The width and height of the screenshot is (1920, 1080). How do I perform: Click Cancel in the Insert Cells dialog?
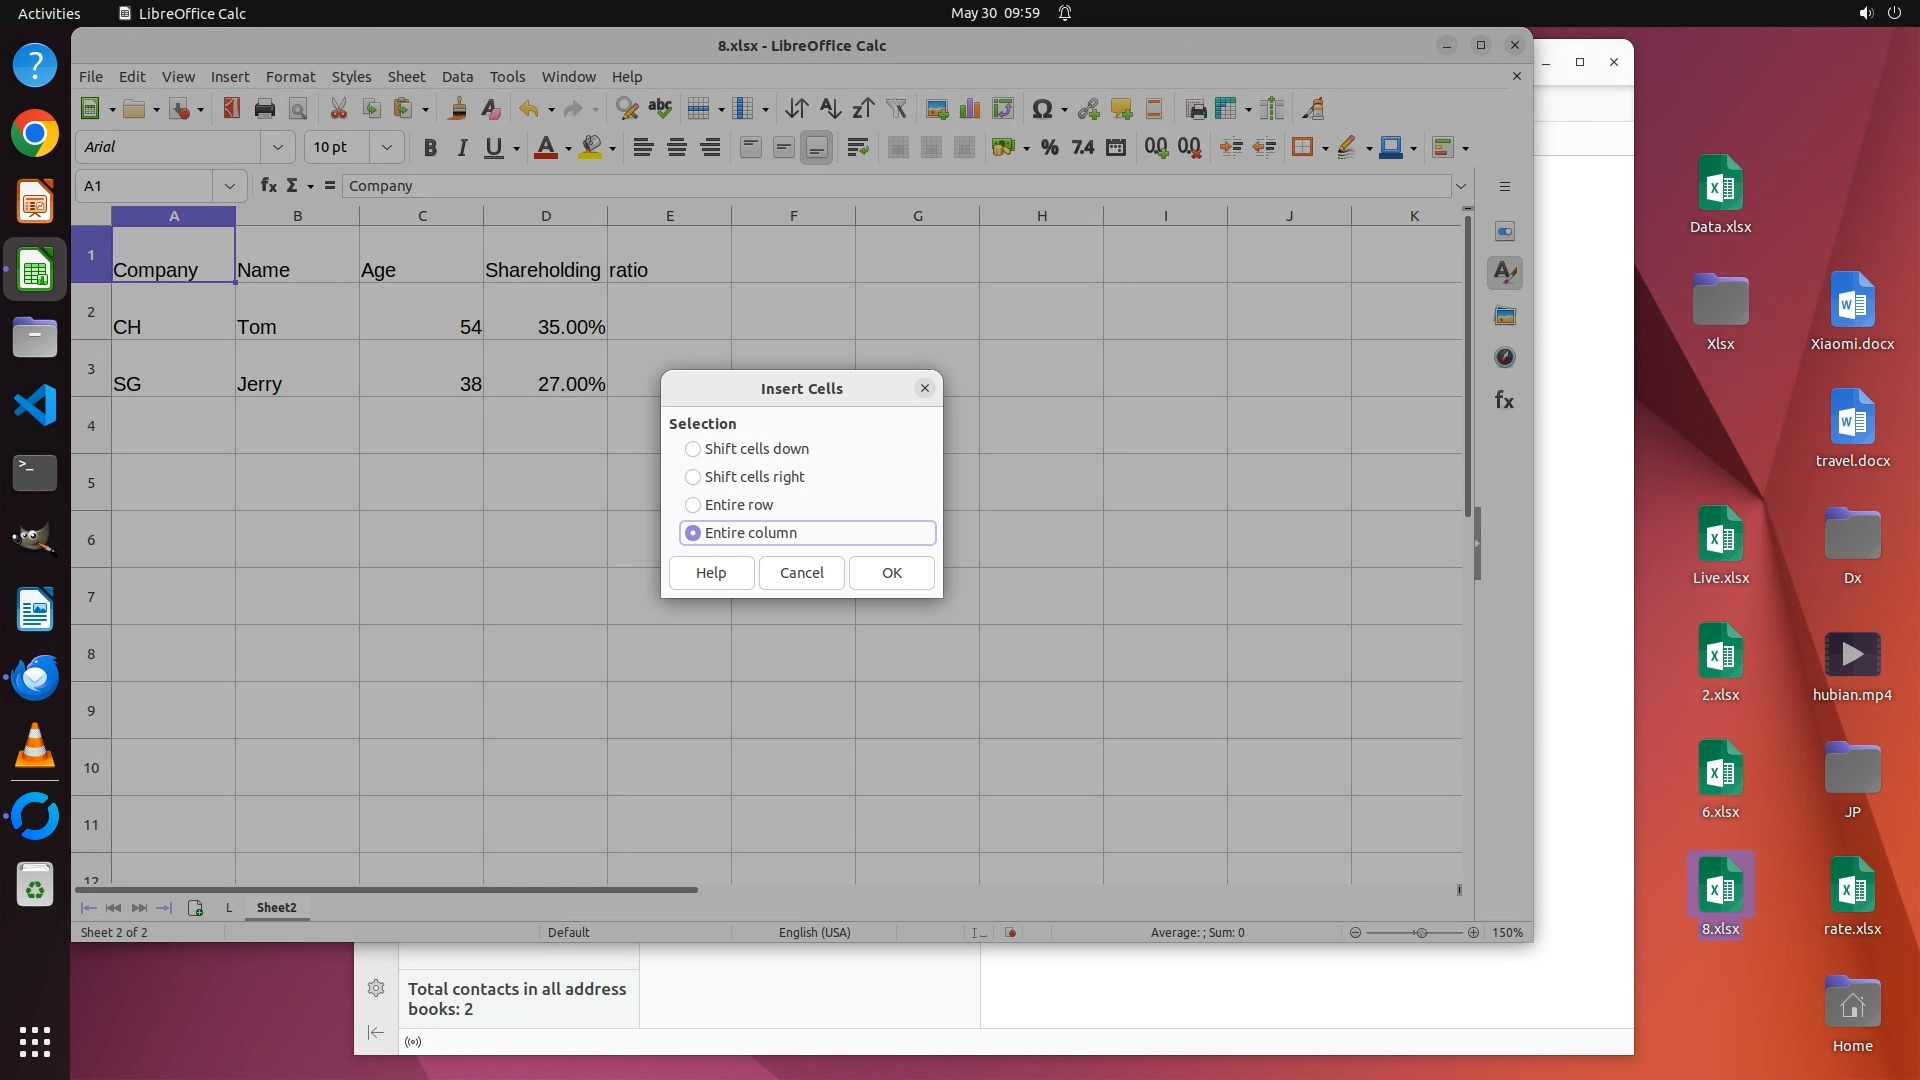801,573
